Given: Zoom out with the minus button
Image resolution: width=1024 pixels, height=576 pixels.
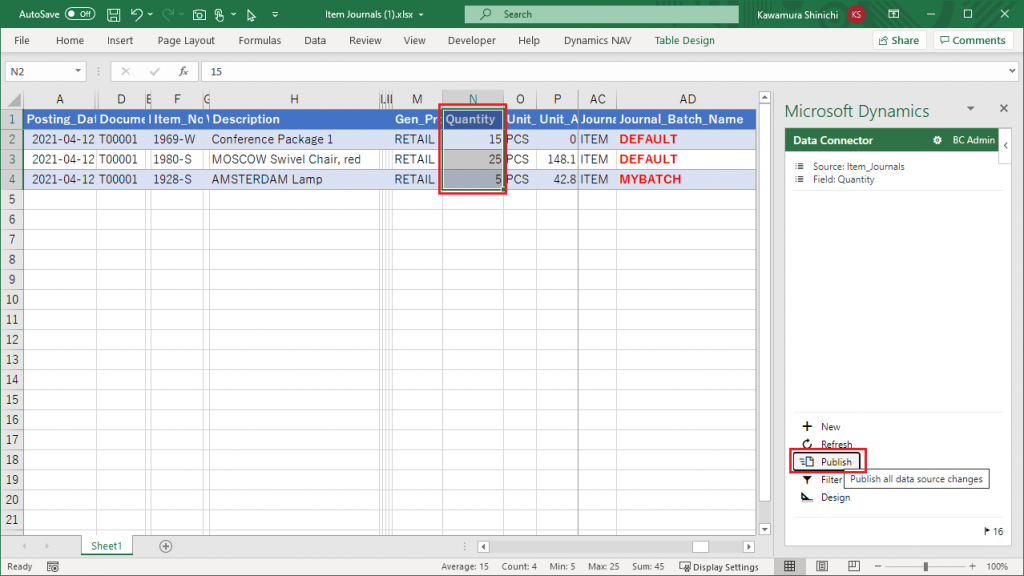Looking at the screenshot, I should (878, 566).
